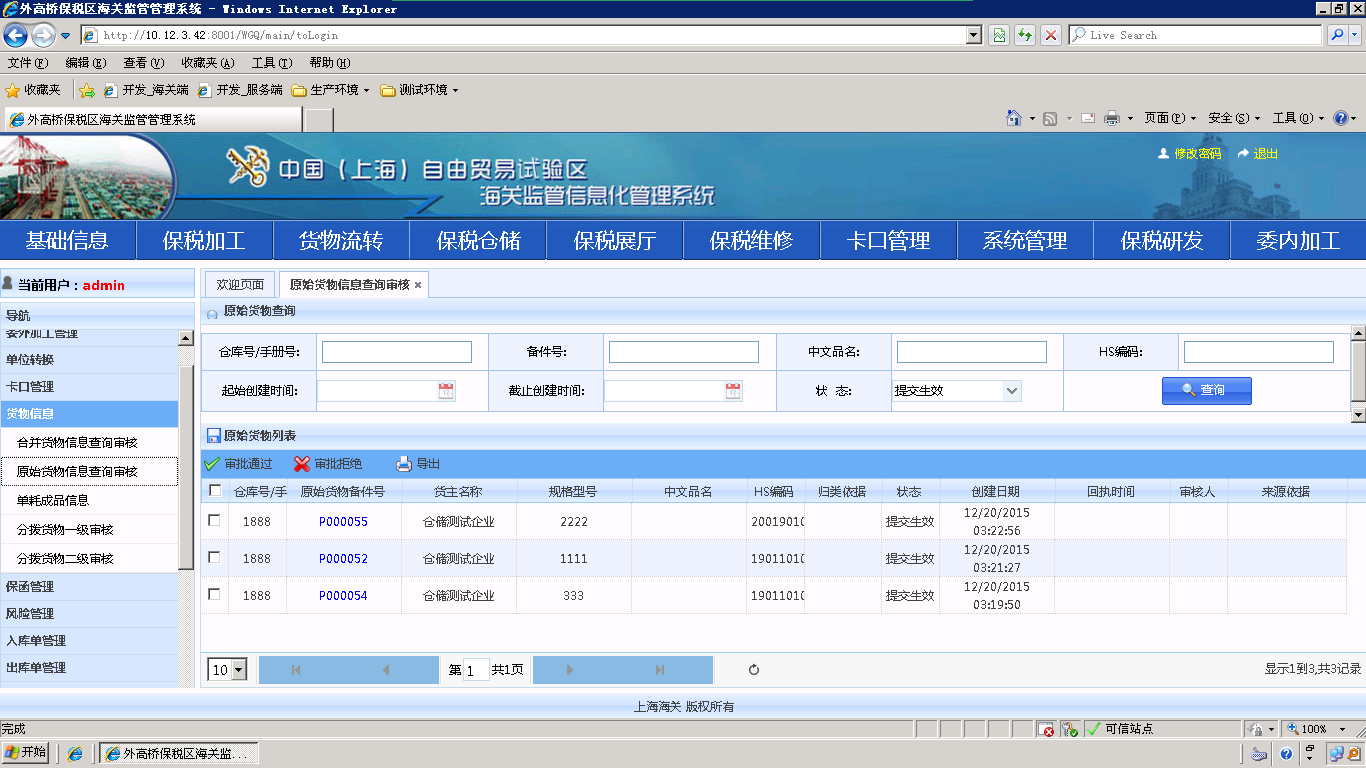Open the page size dropdown showing 10
This screenshot has height=768, width=1366.
coord(238,670)
